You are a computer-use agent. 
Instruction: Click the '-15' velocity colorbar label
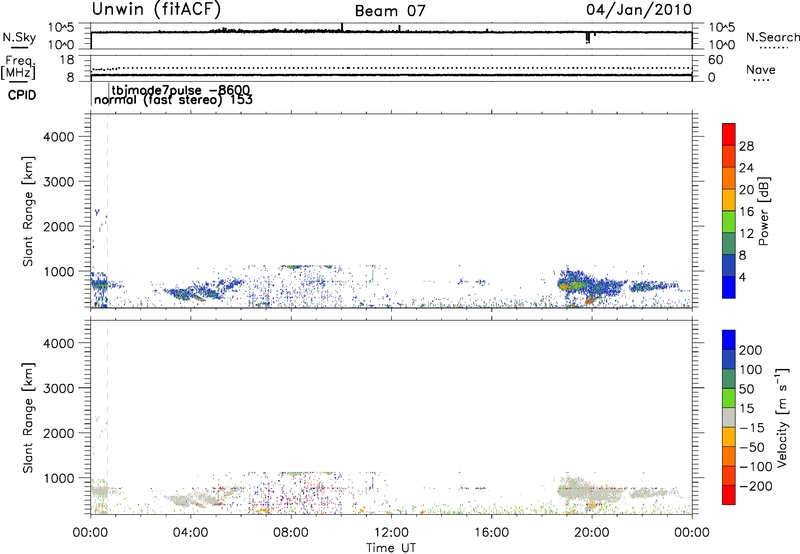click(752, 428)
